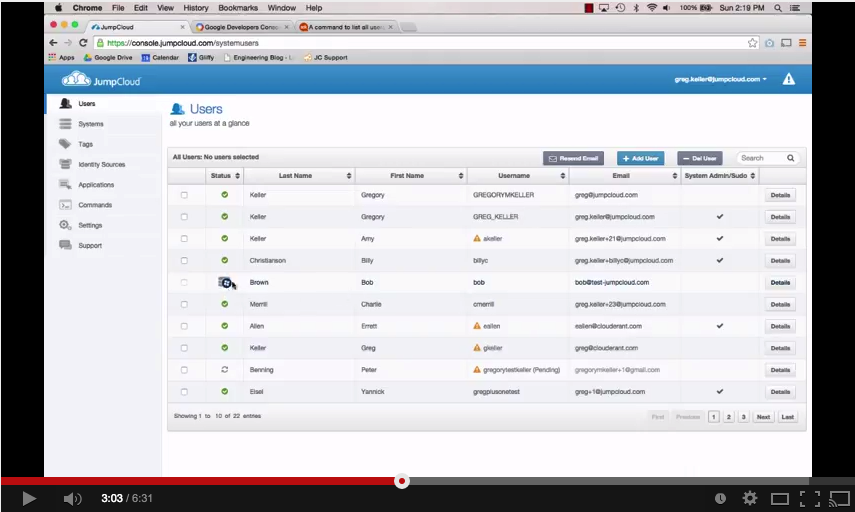Open Settings in the sidebar
Screen dimensions: 855x512
[90, 225]
